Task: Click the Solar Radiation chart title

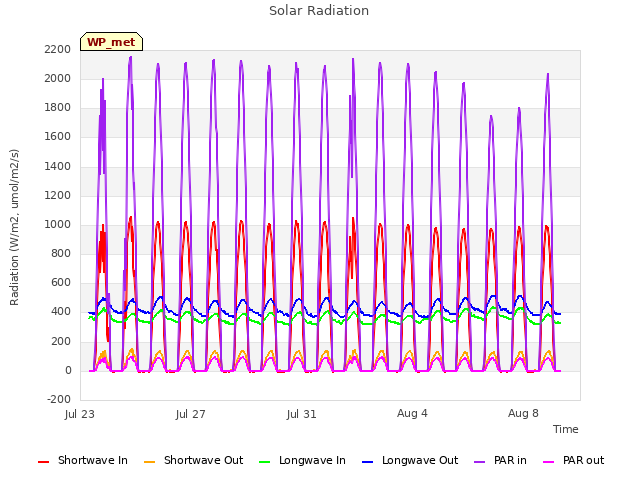Action: click(319, 11)
